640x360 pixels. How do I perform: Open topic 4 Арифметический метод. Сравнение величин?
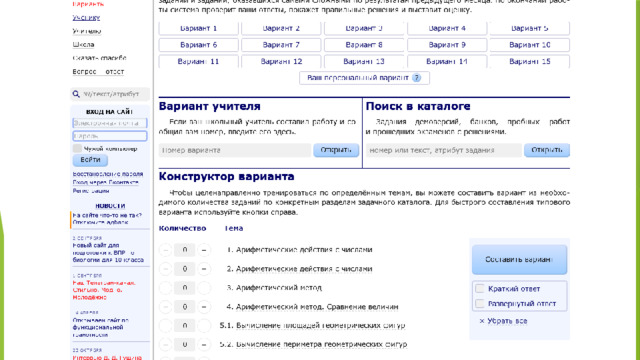tap(317, 307)
